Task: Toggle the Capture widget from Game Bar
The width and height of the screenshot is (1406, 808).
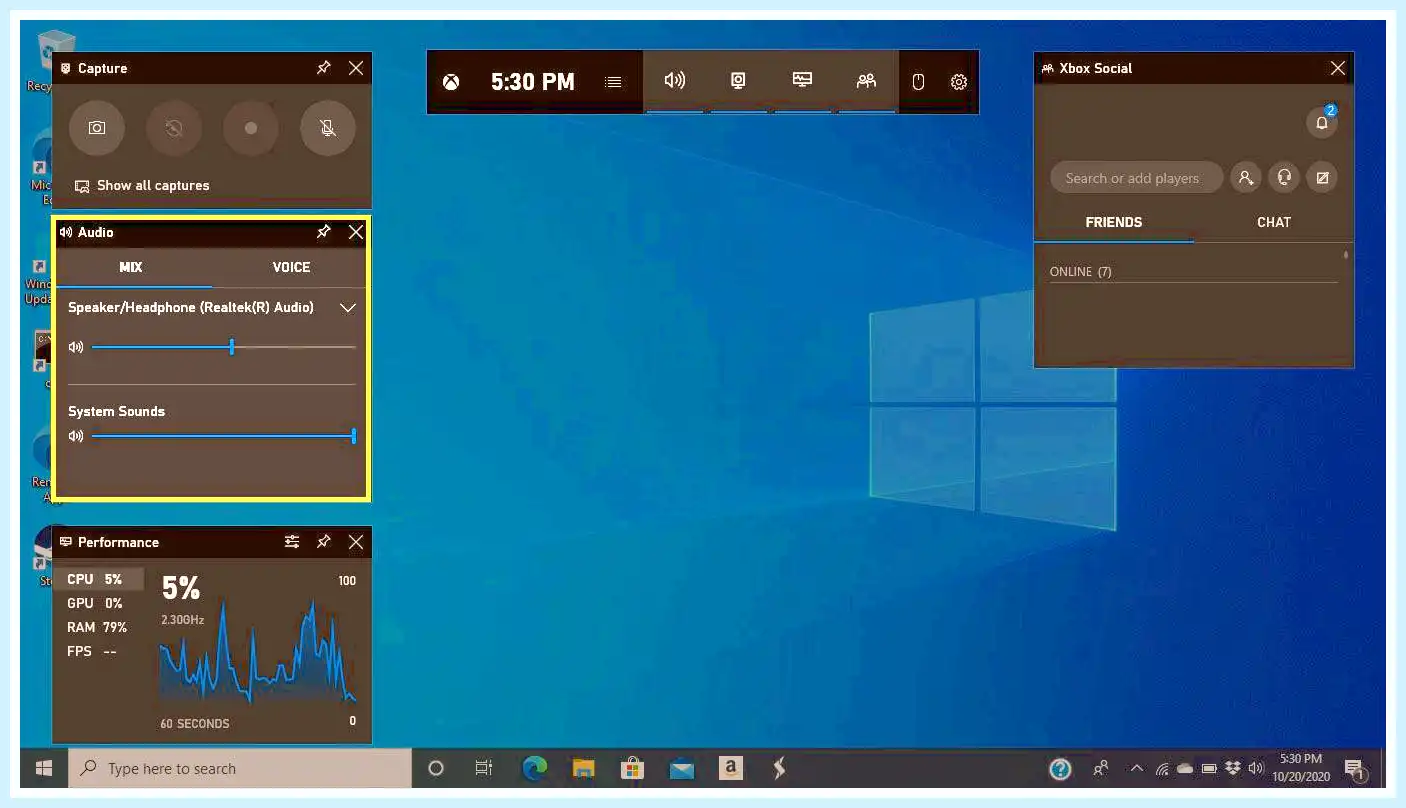Action: [x=739, y=81]
